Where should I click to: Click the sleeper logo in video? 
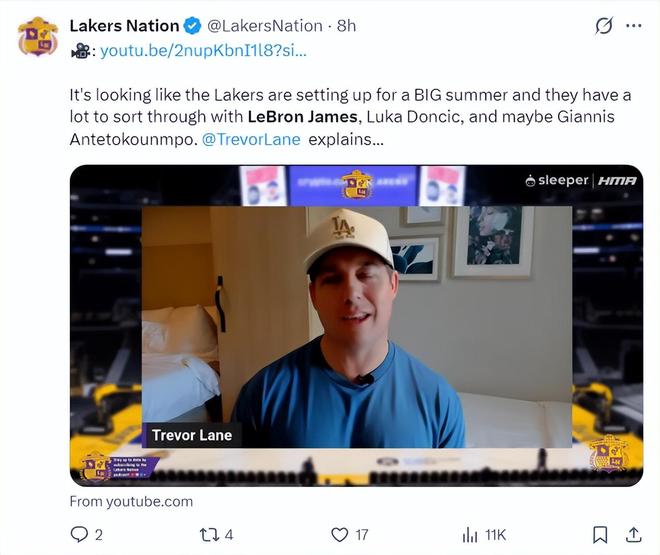click(558, 180)
